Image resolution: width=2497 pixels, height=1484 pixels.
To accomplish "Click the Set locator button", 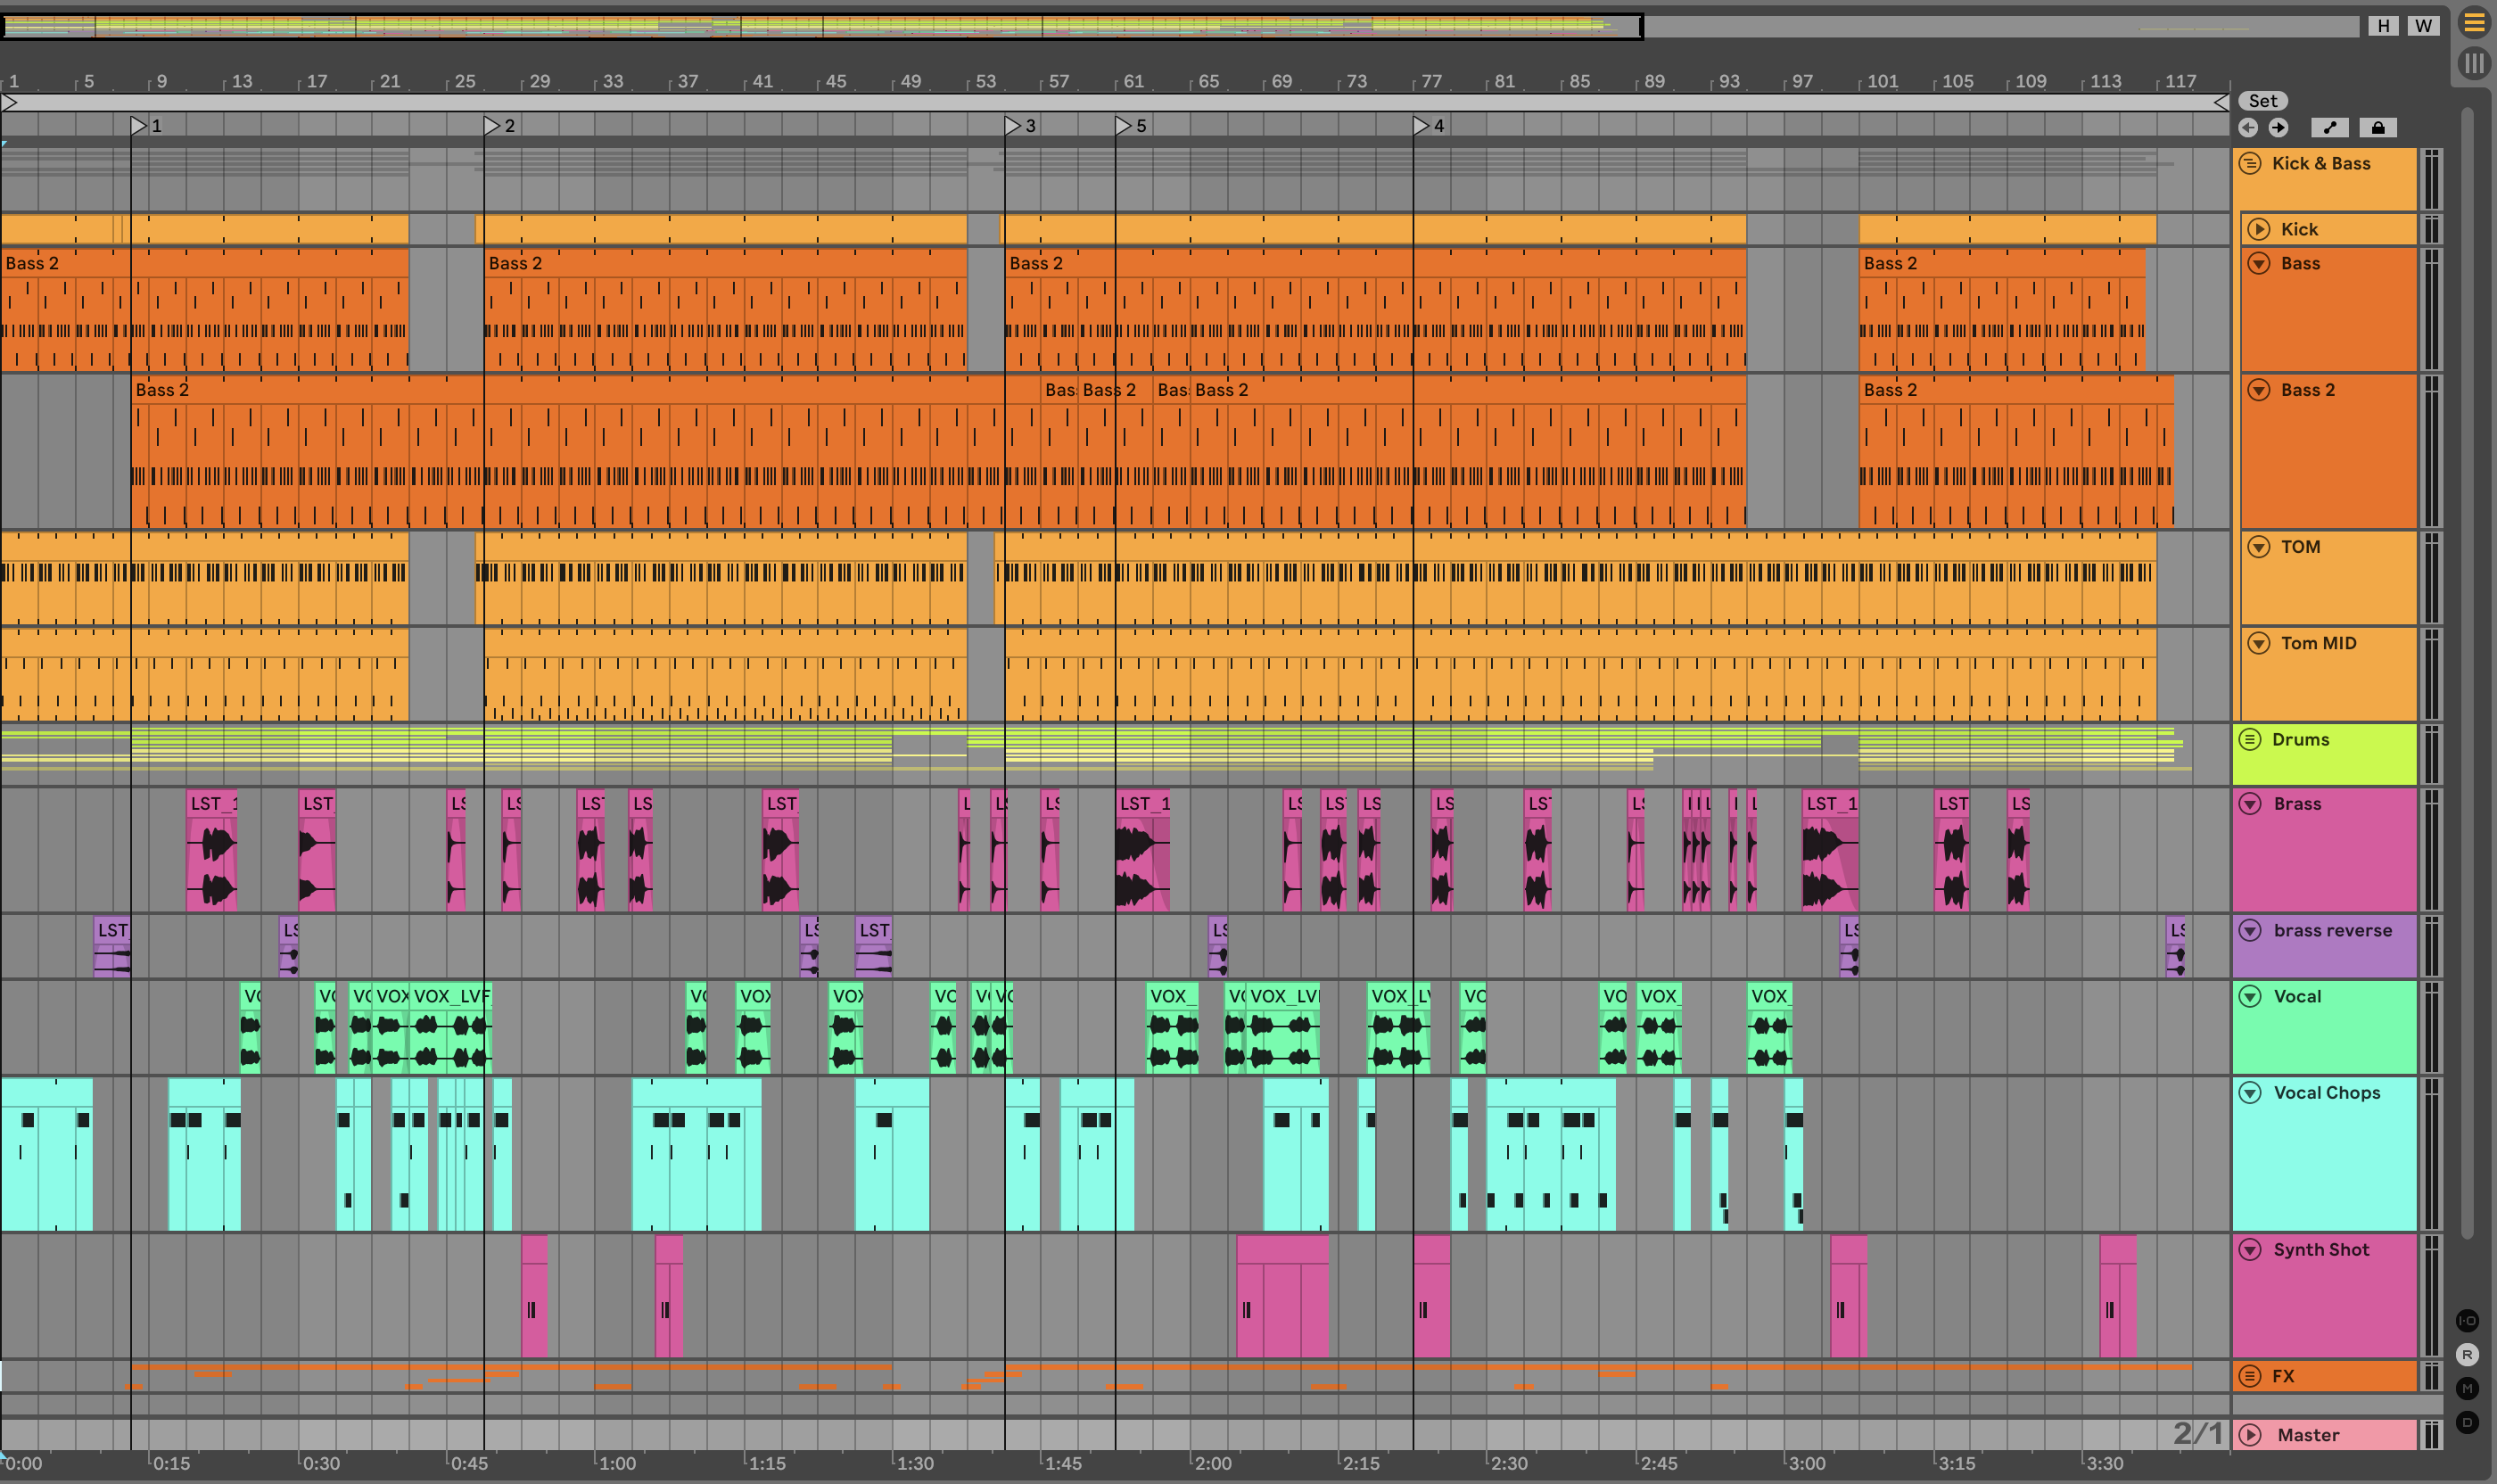I will 2263,101.
